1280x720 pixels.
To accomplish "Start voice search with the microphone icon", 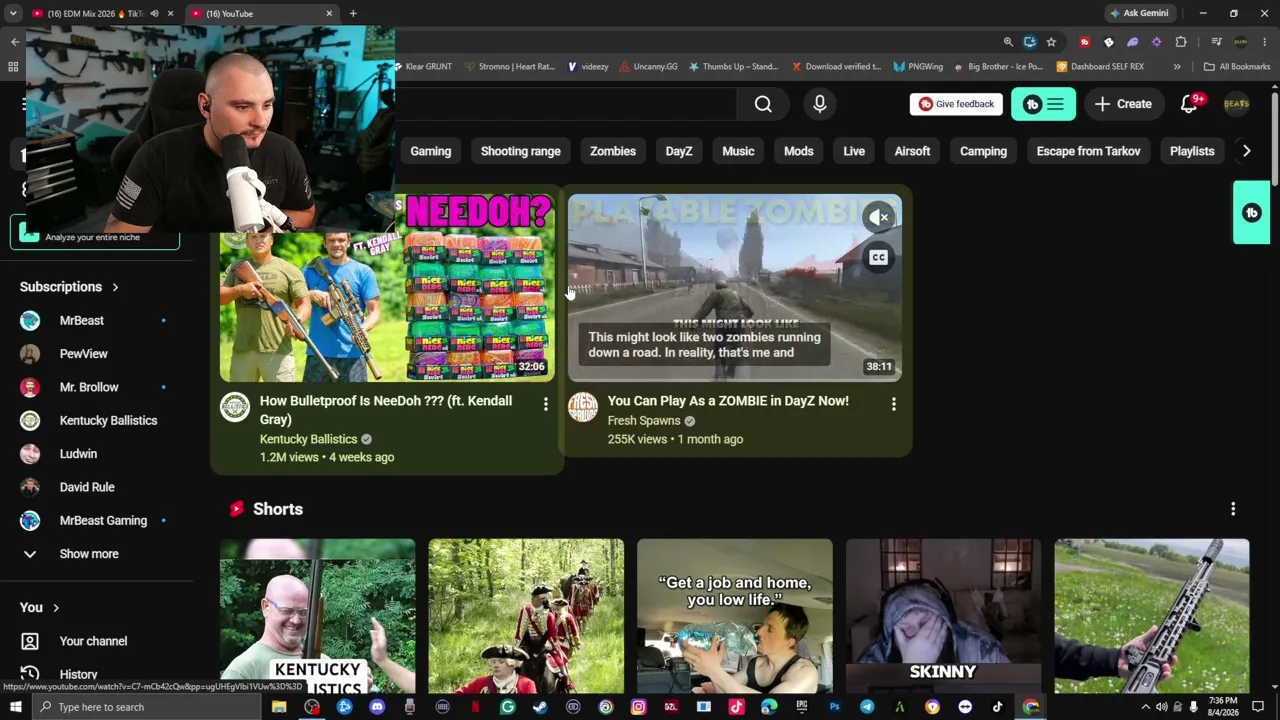I will pyautogui.click(x=820, y=104).
